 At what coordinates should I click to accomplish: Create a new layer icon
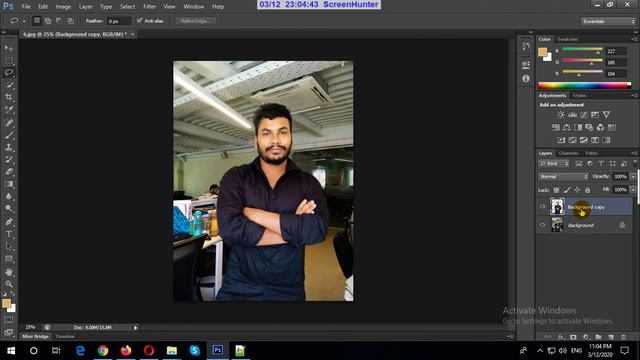pos(611,337)
